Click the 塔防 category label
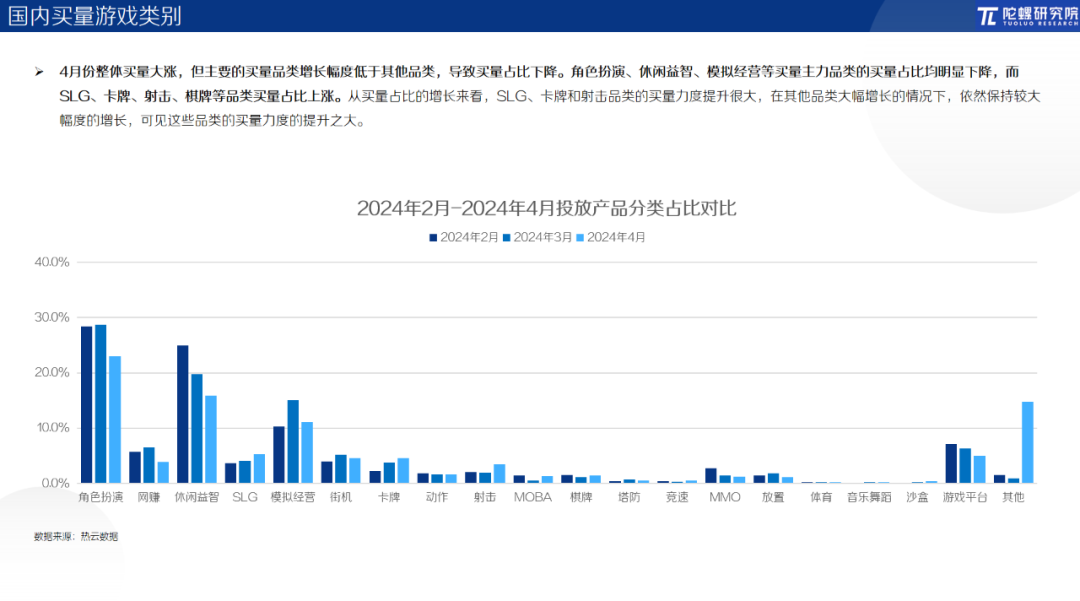 (x=629, y=497)
